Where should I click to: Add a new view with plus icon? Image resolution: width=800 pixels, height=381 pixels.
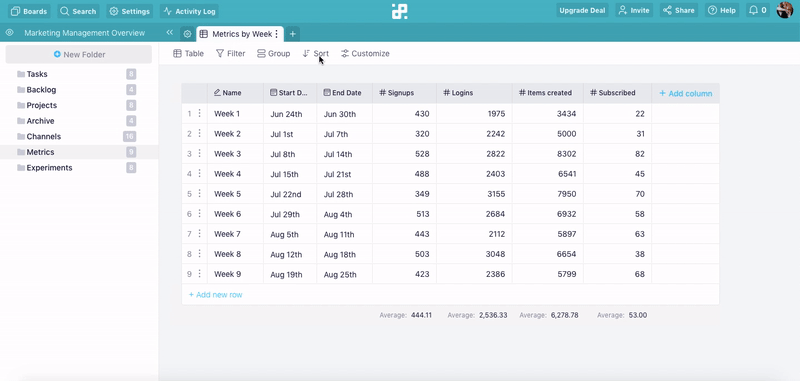(292, 34)
